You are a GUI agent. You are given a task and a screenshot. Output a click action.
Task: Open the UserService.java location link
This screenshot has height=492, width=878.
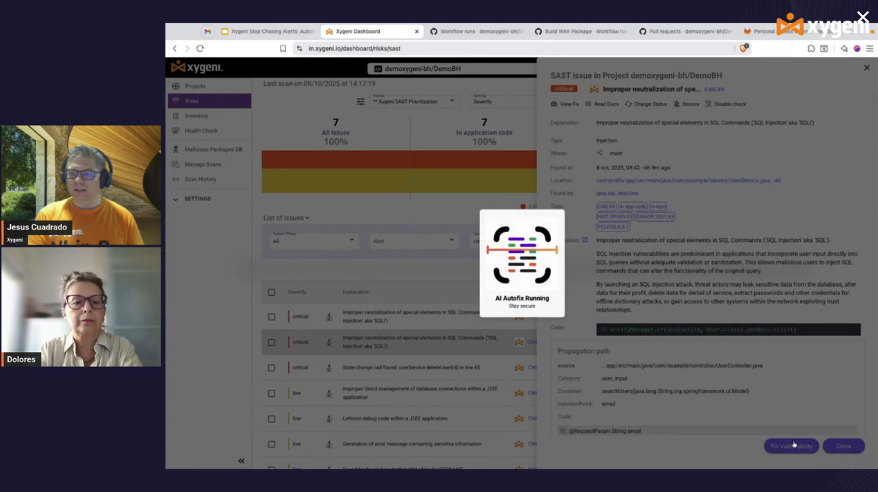pos(688,181)
